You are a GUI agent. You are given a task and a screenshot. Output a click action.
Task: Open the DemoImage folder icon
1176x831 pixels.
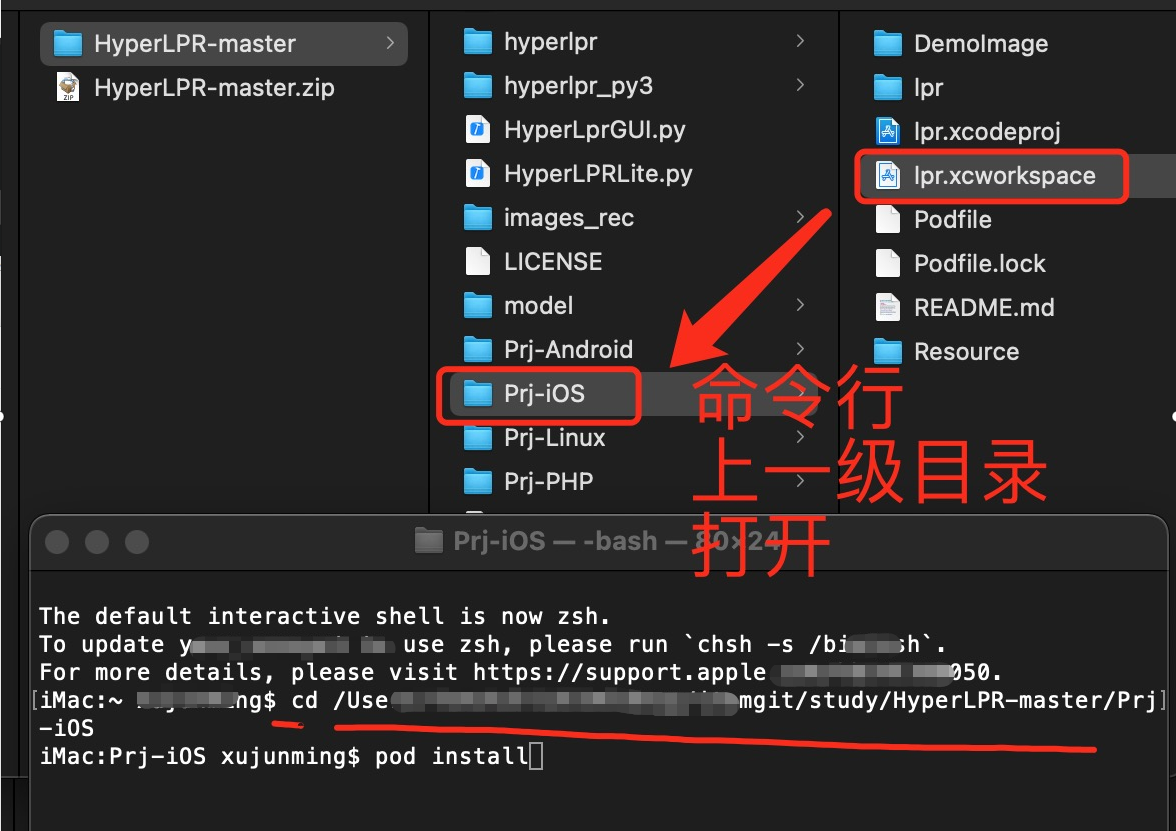(x=888, y=43)
